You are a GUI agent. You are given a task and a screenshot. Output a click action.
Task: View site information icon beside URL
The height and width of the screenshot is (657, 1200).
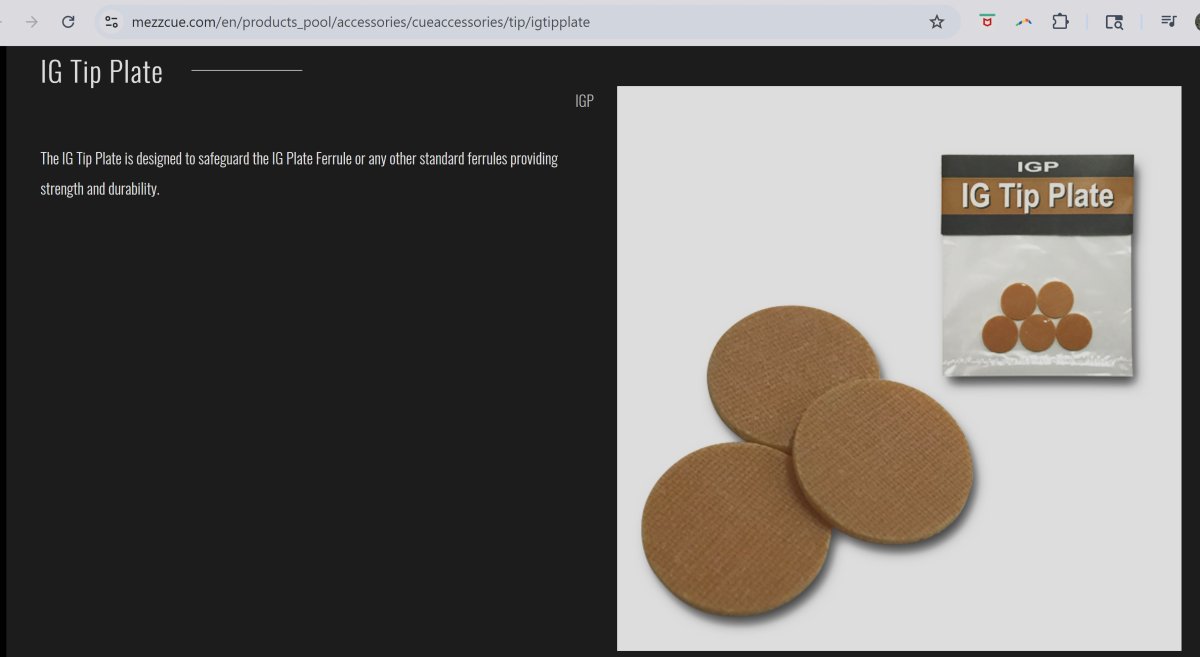pos(112,21)
